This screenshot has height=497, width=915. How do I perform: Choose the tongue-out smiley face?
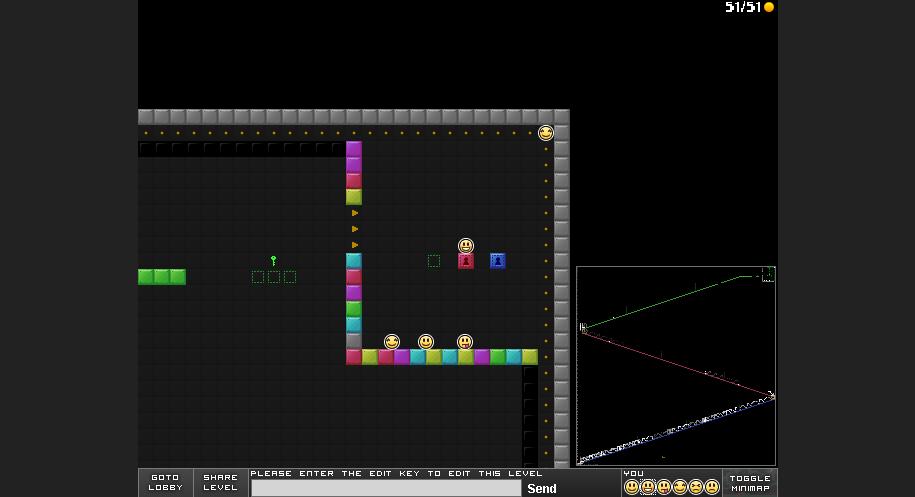pyautogui.click(x=664, y=486)
